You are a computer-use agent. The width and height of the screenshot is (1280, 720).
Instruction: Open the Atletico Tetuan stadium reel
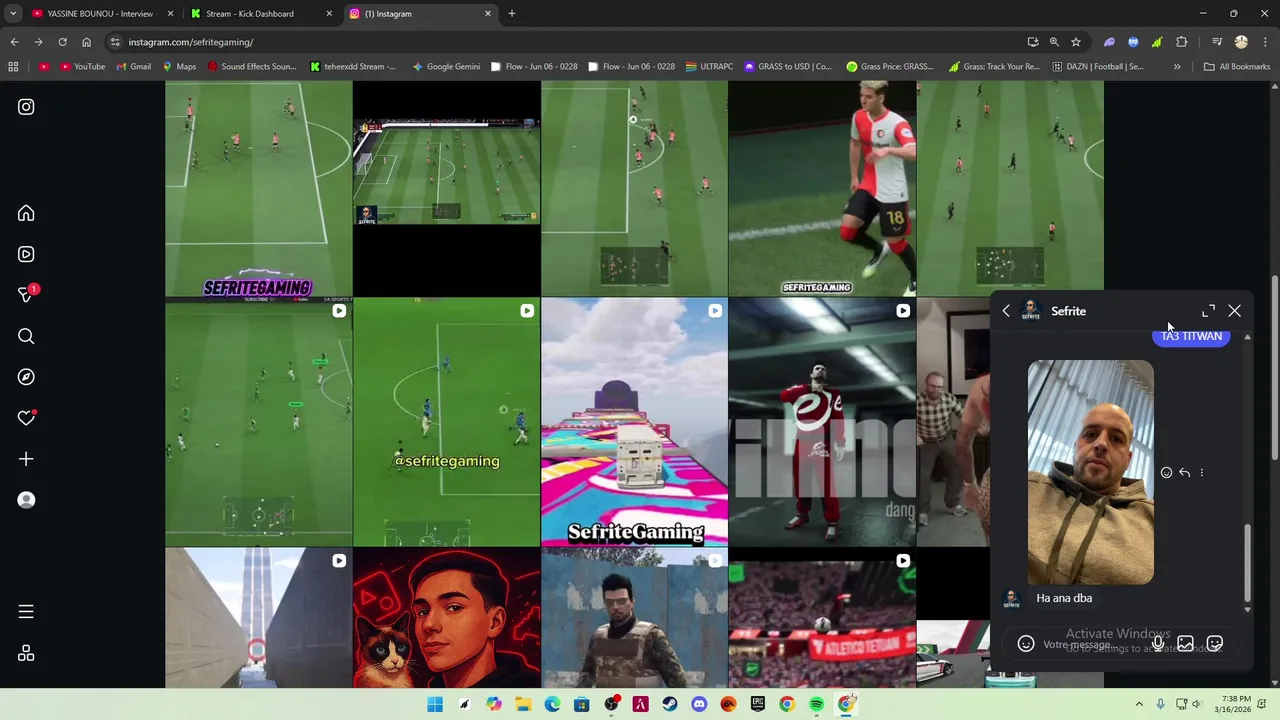point(822,618)
